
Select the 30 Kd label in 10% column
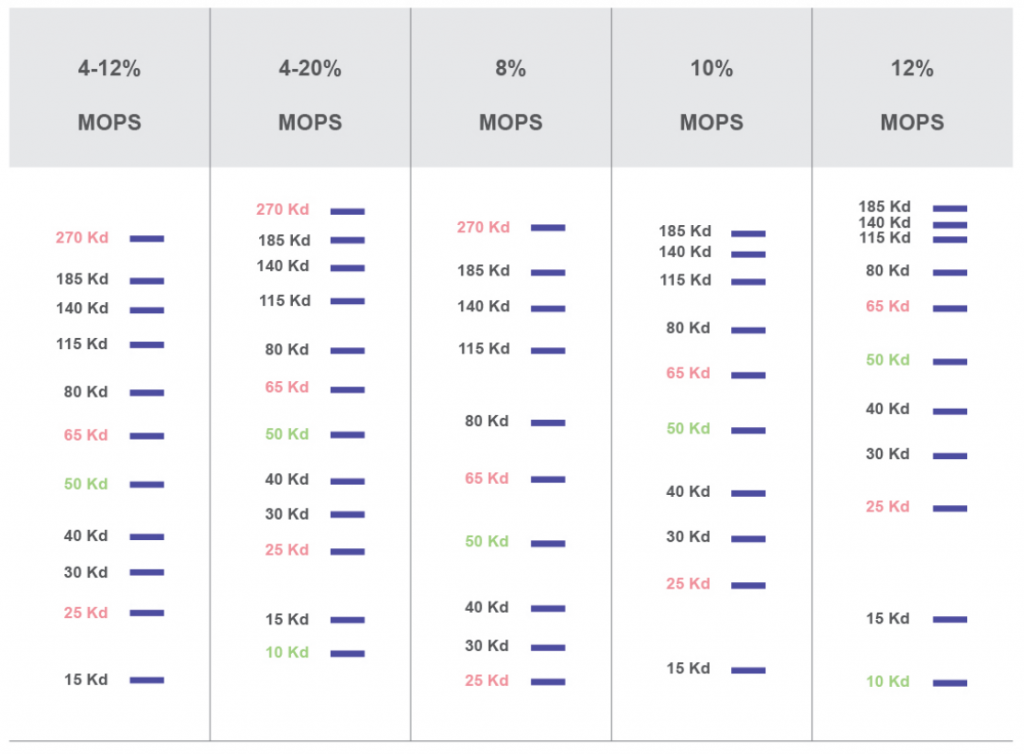coord(688,537)
